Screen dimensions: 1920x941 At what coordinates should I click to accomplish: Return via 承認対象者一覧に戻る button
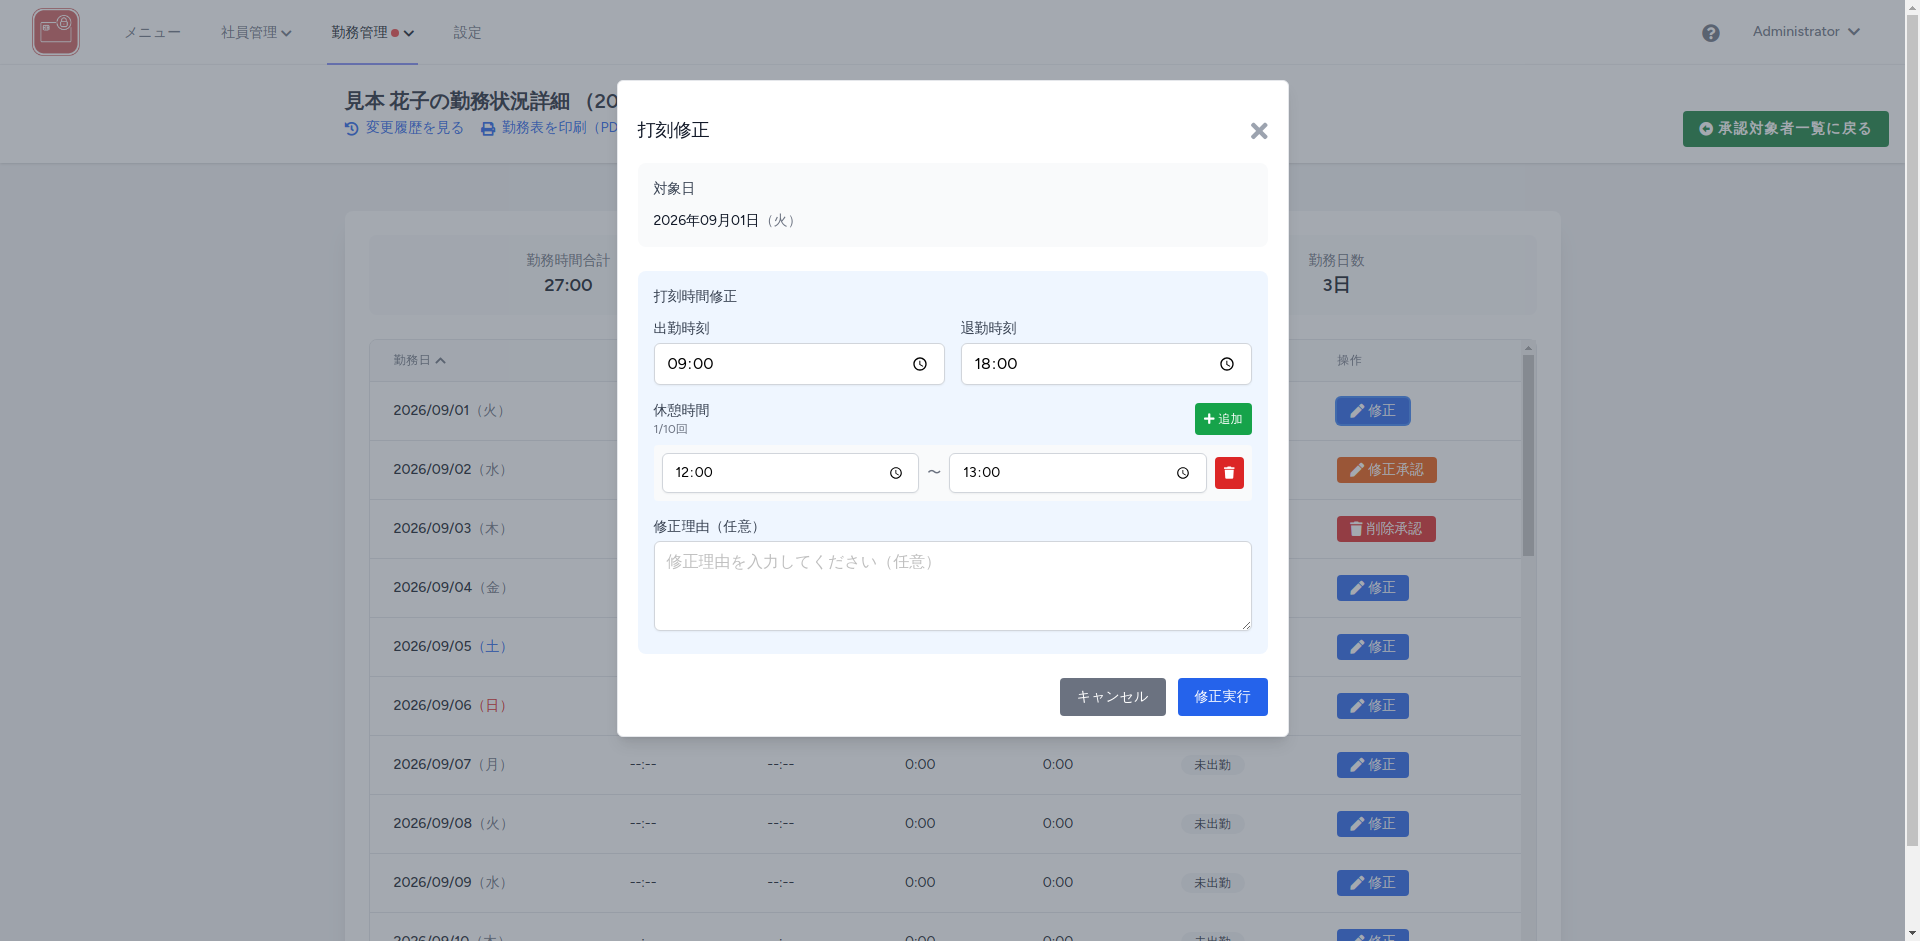click(1786, 129)
